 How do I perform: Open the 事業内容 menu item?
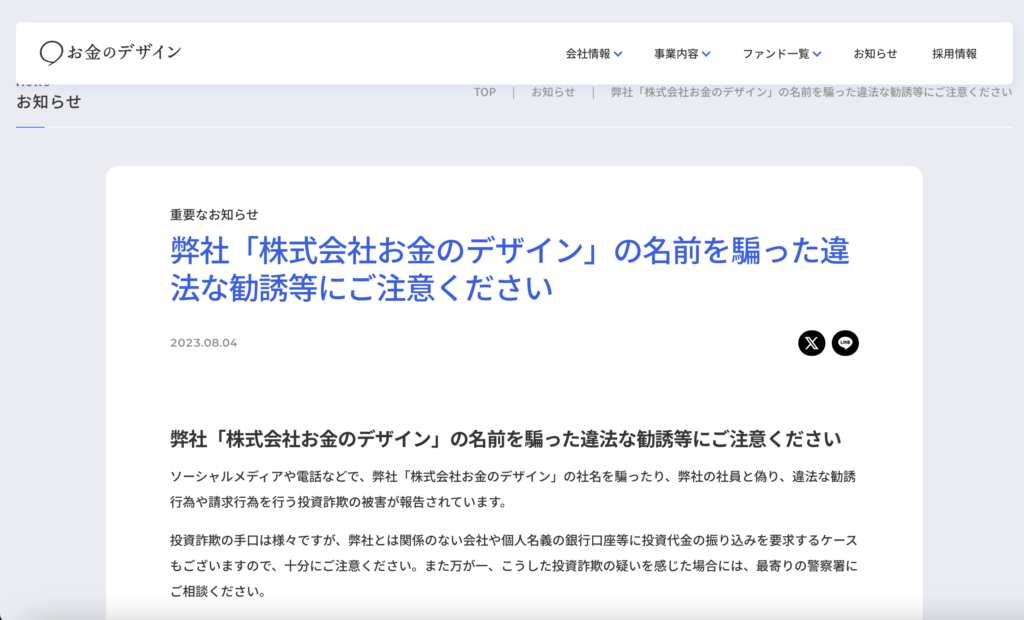tap(677, 54)
